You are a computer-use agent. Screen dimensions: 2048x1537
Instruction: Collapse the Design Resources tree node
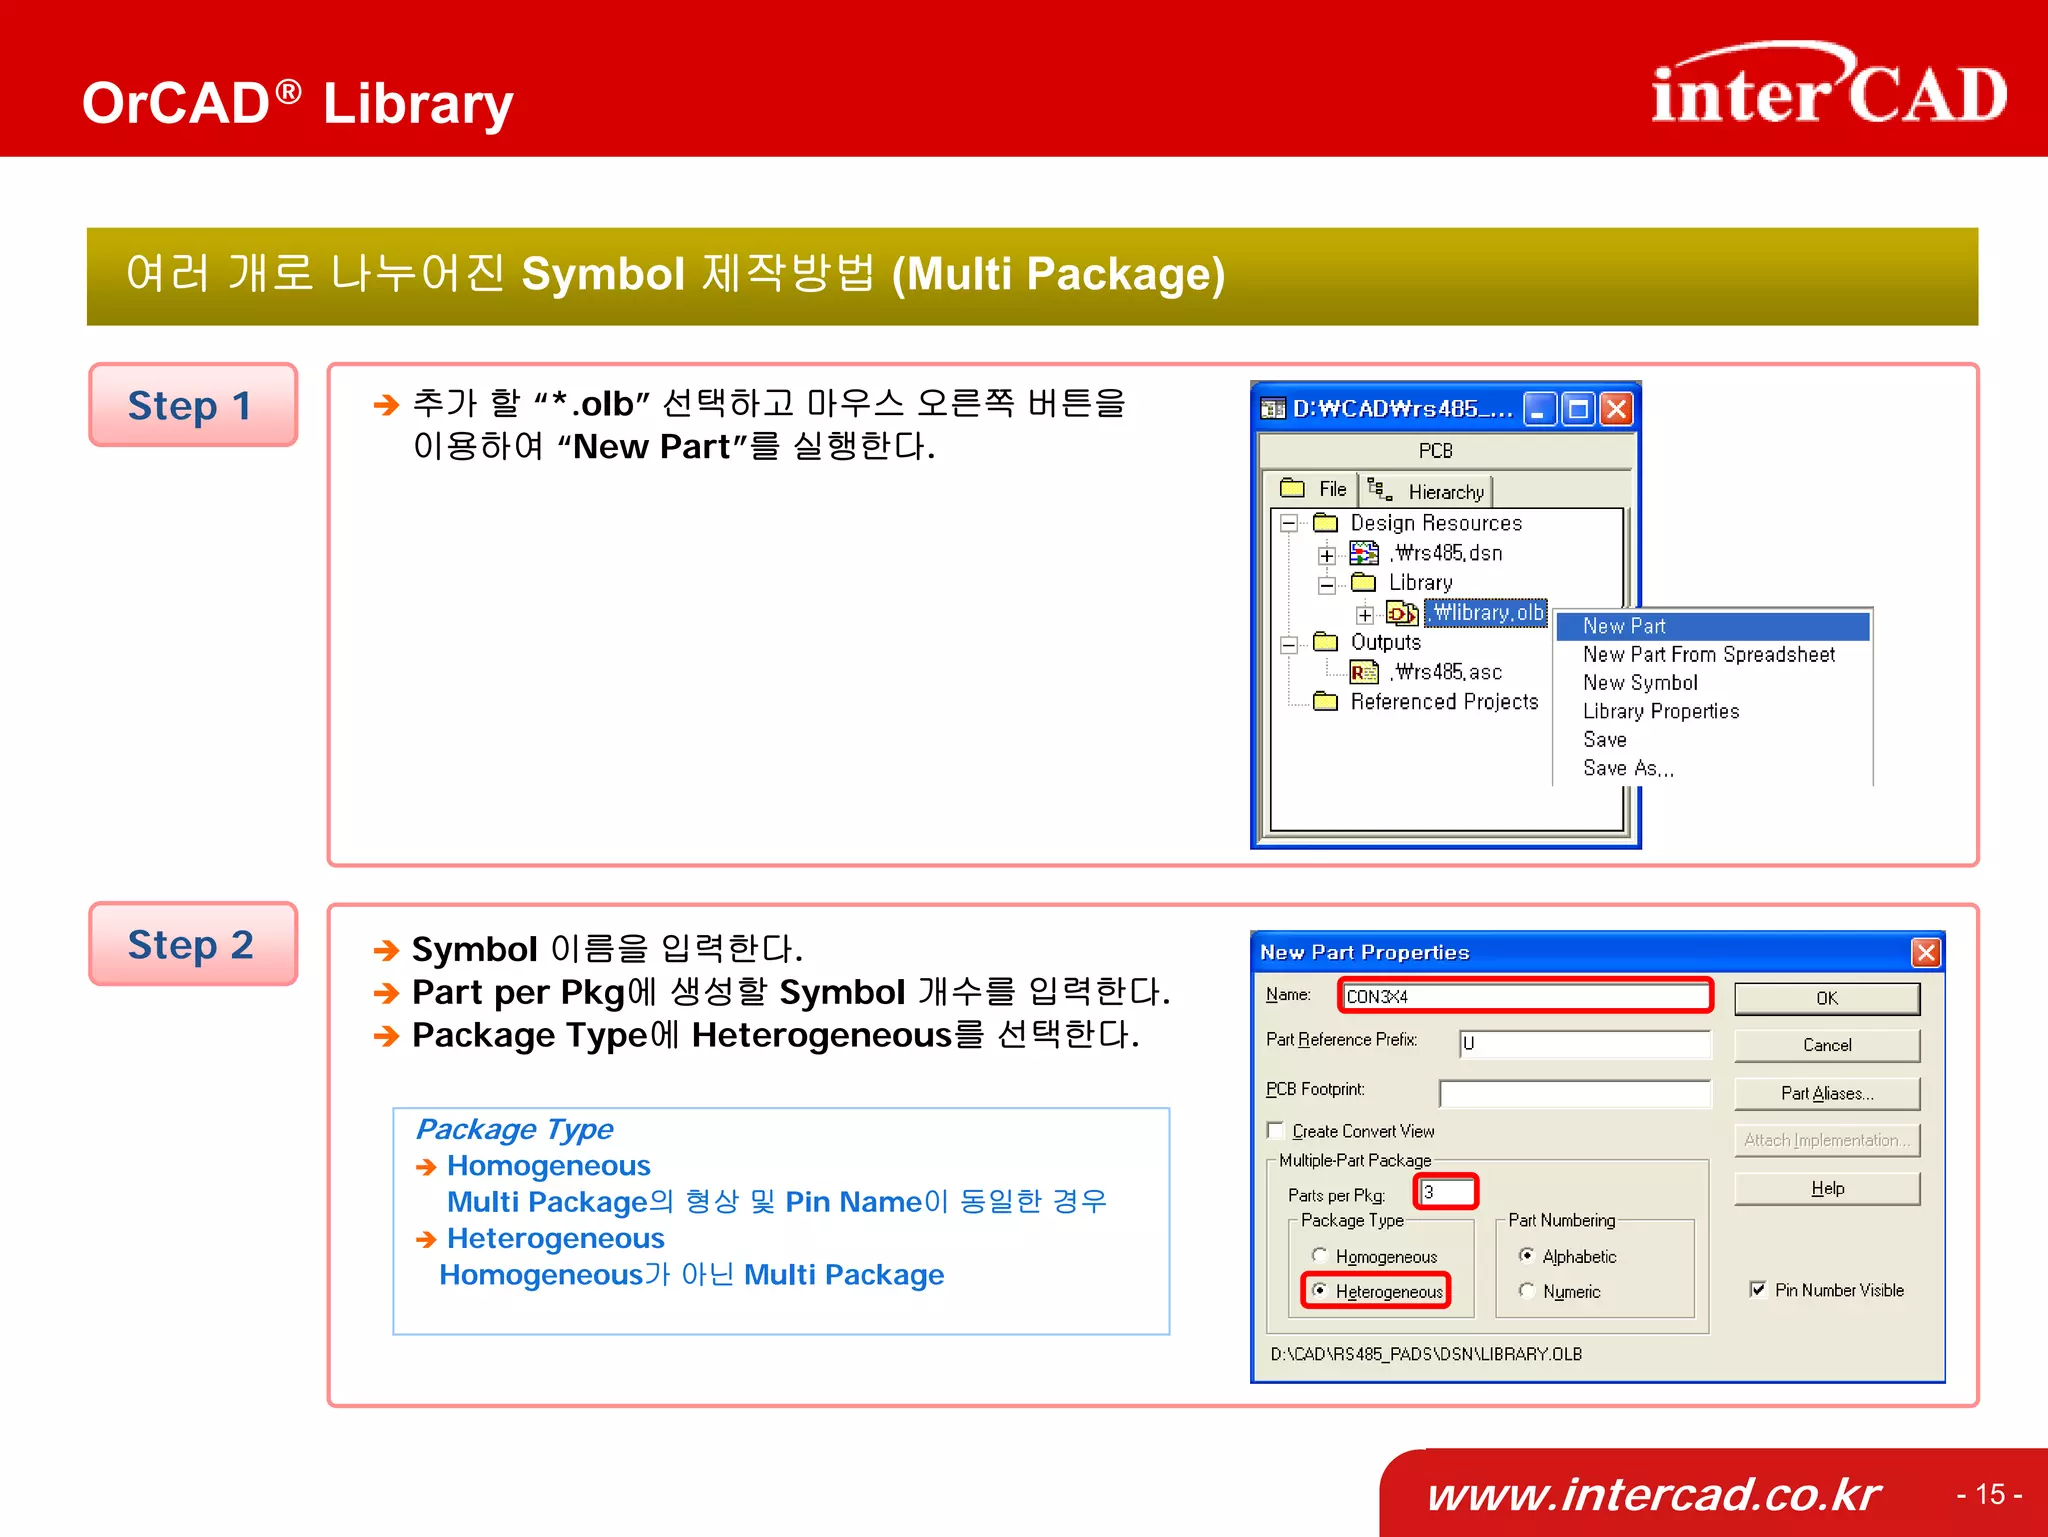1290,523
